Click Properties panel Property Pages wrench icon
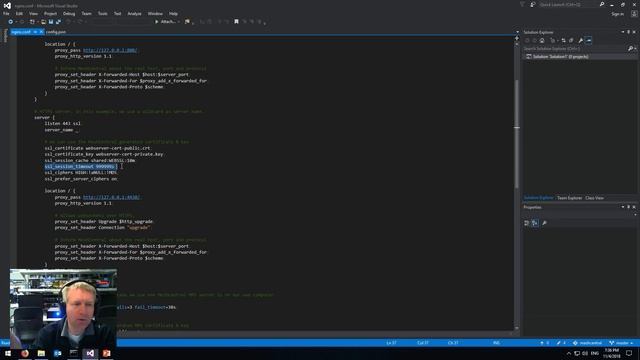The height and width of the screenshot is (360, 640). click(x=544, y=223)
